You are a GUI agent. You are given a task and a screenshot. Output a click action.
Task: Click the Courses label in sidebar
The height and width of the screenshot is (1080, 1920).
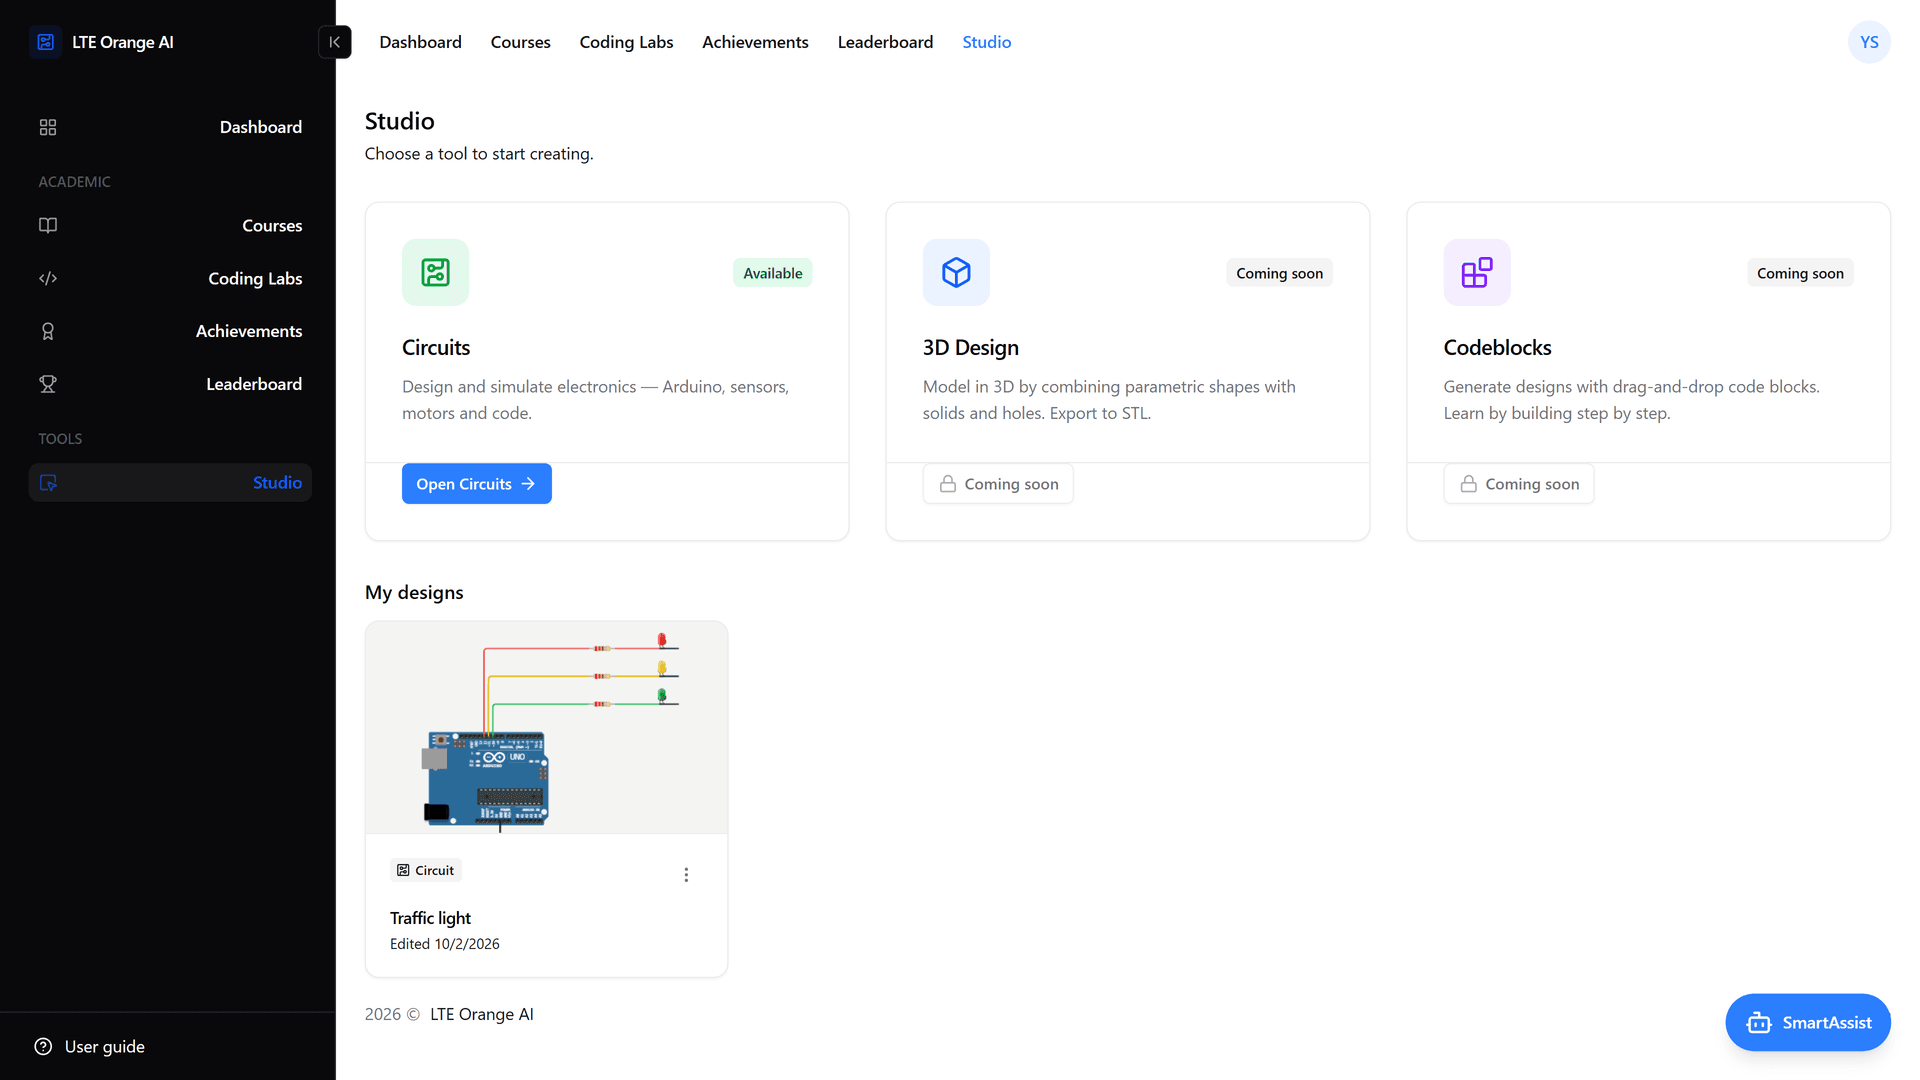[x=272, y=225]
